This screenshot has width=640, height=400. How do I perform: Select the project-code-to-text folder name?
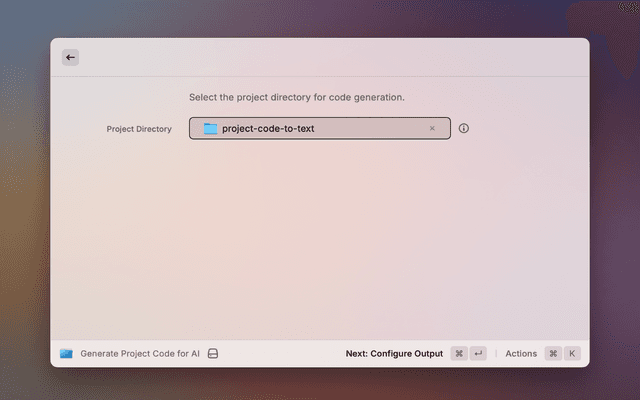[268, 128]
